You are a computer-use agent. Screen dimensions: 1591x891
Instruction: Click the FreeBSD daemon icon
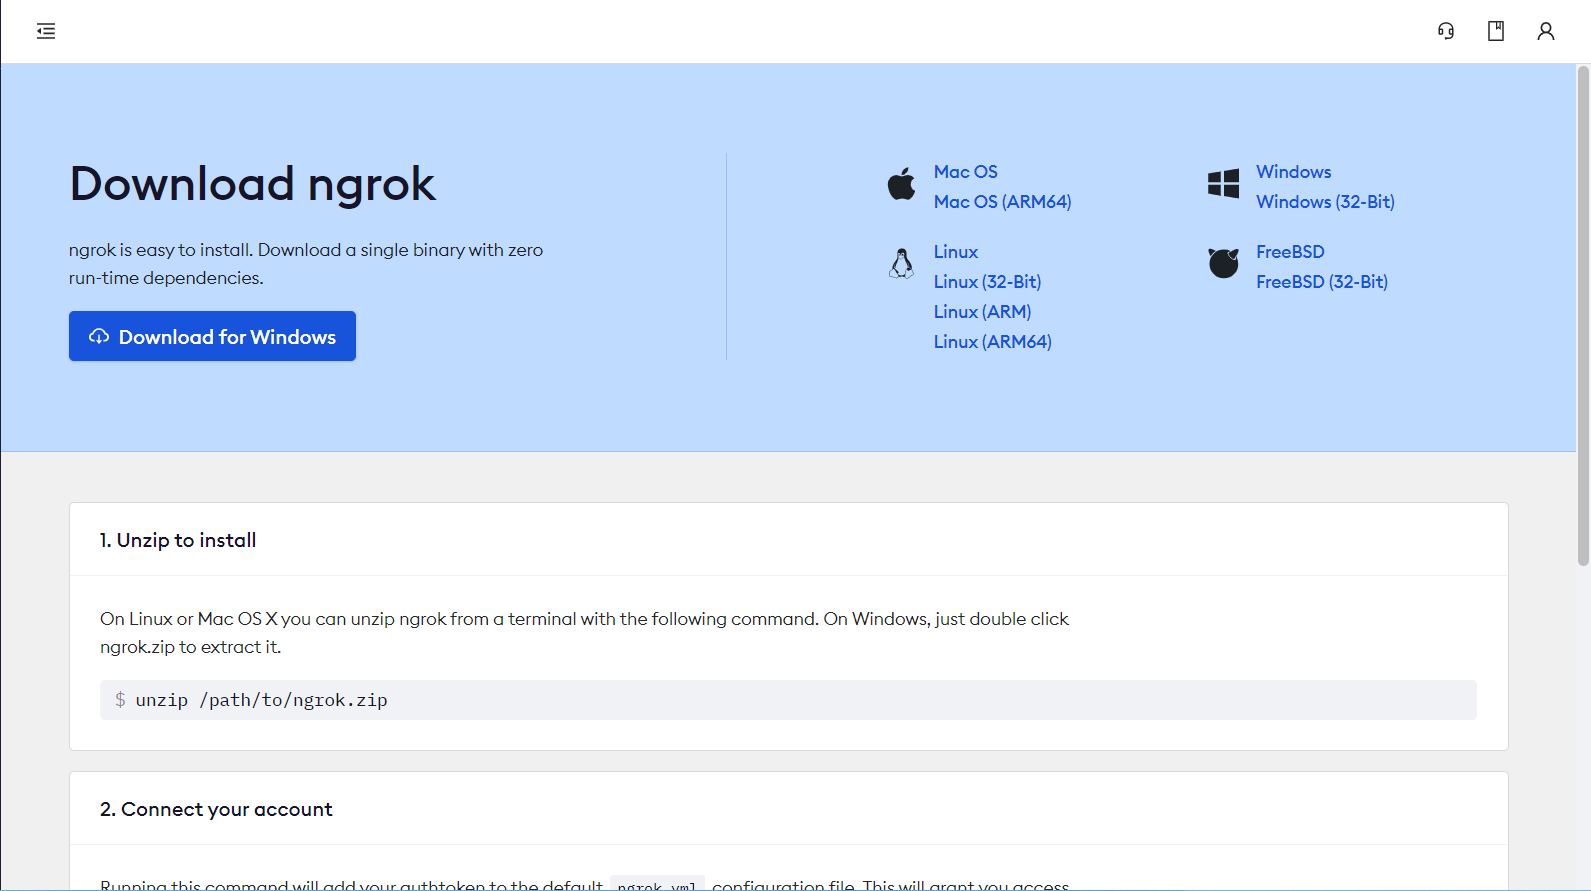pyautogui.click(x=1223, y=263)
